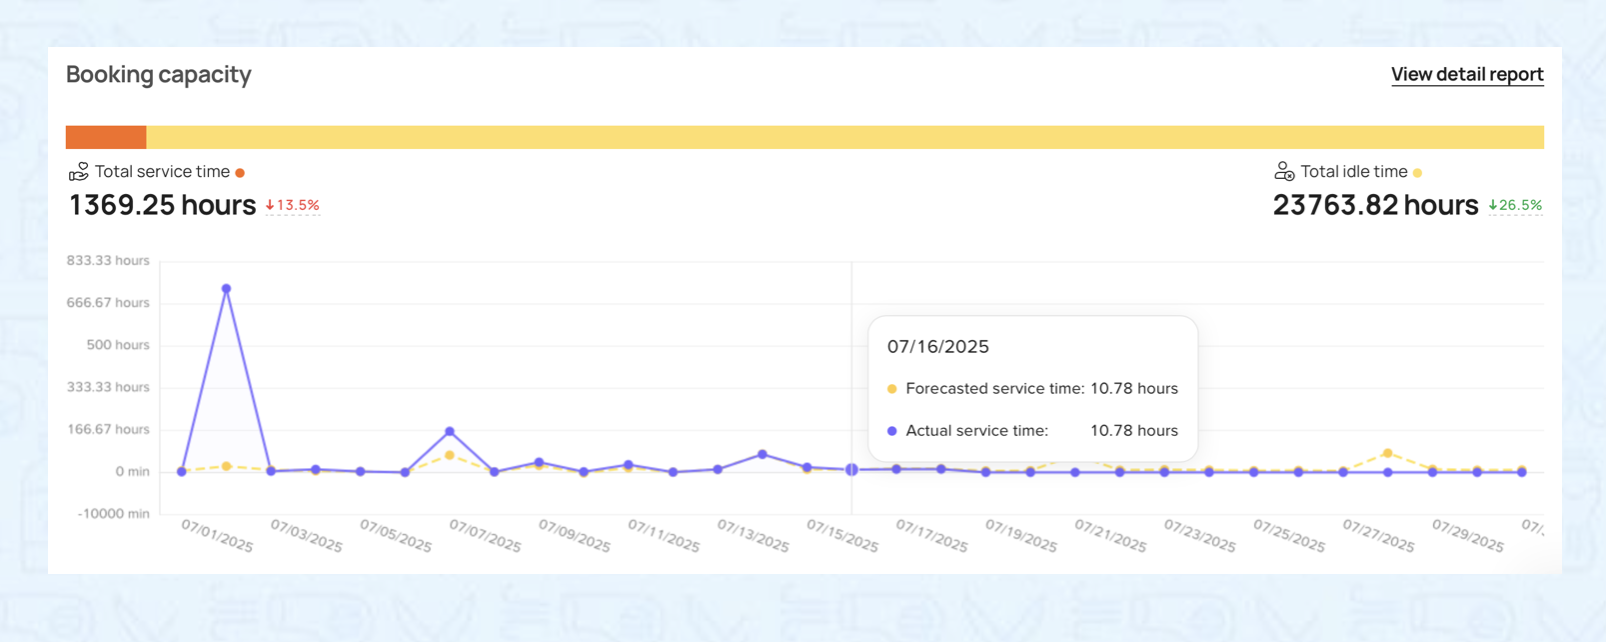Click the purple data point at 07/14 bump
This screenshot has width=1606, height=642.
tap(763, 454)
